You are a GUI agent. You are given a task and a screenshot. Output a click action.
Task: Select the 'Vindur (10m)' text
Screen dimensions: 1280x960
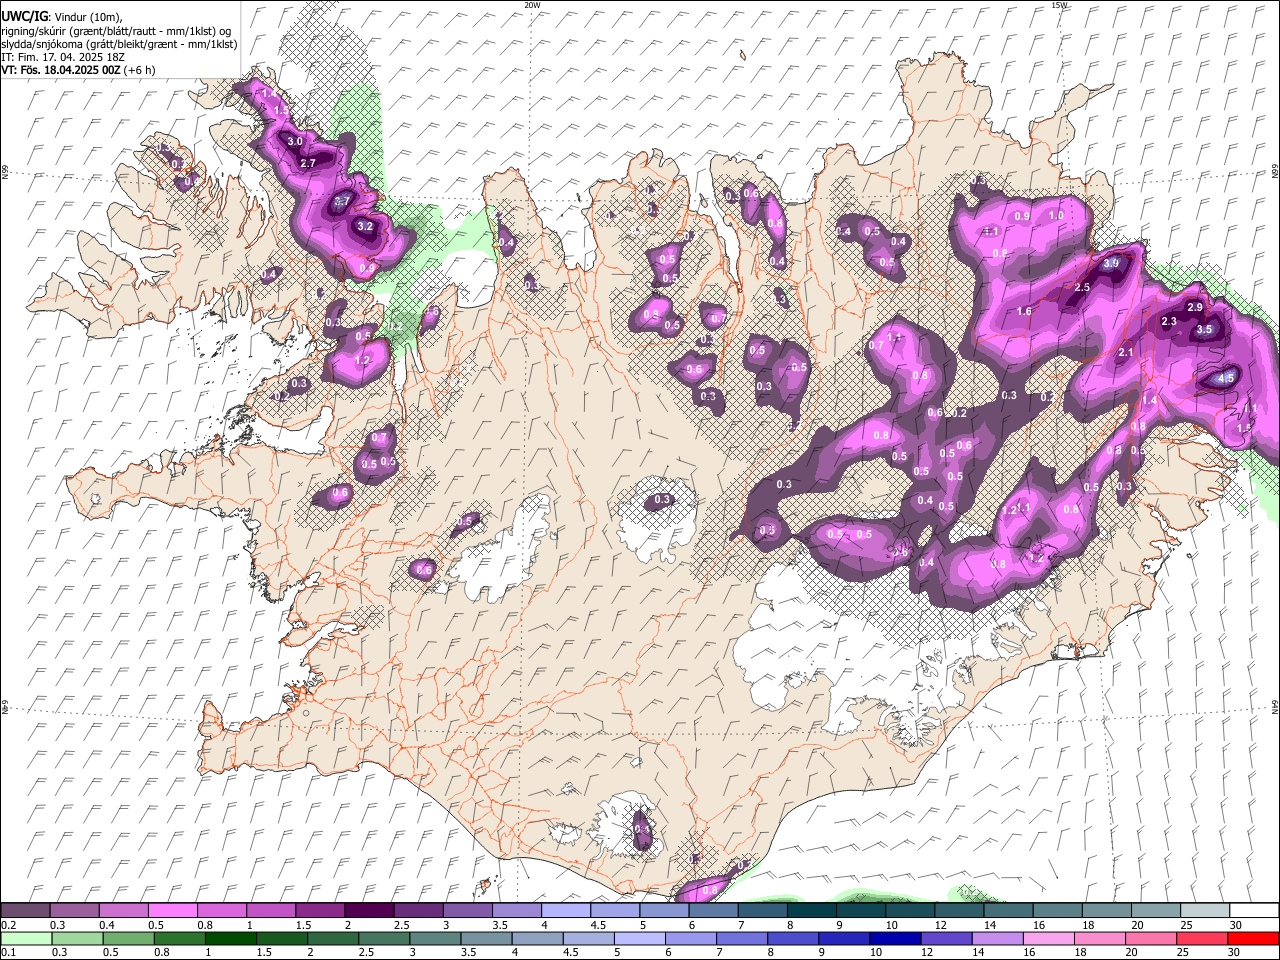pyautogui.click(x=86, y=17)
